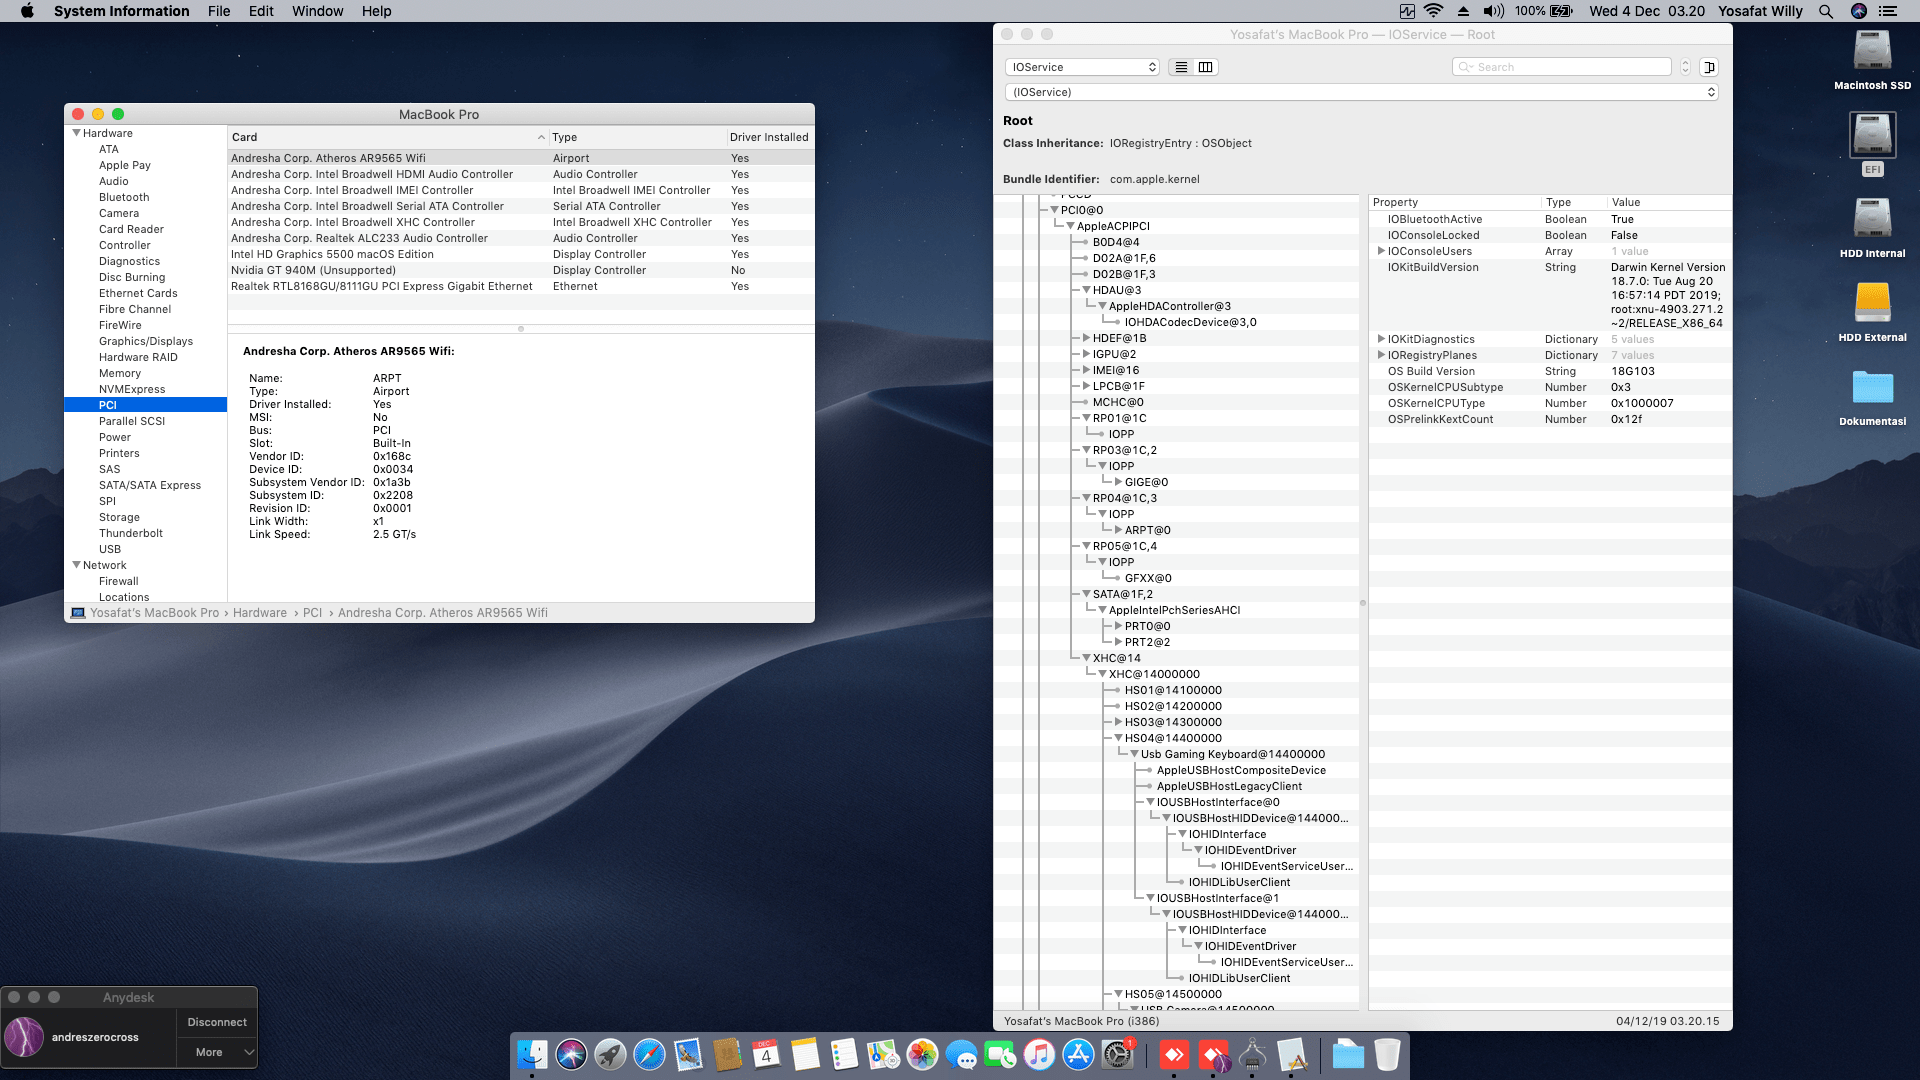This screenshot has height=1080, width=1920.
Task: Open the File menu
Action: click(x=219, y=11)
